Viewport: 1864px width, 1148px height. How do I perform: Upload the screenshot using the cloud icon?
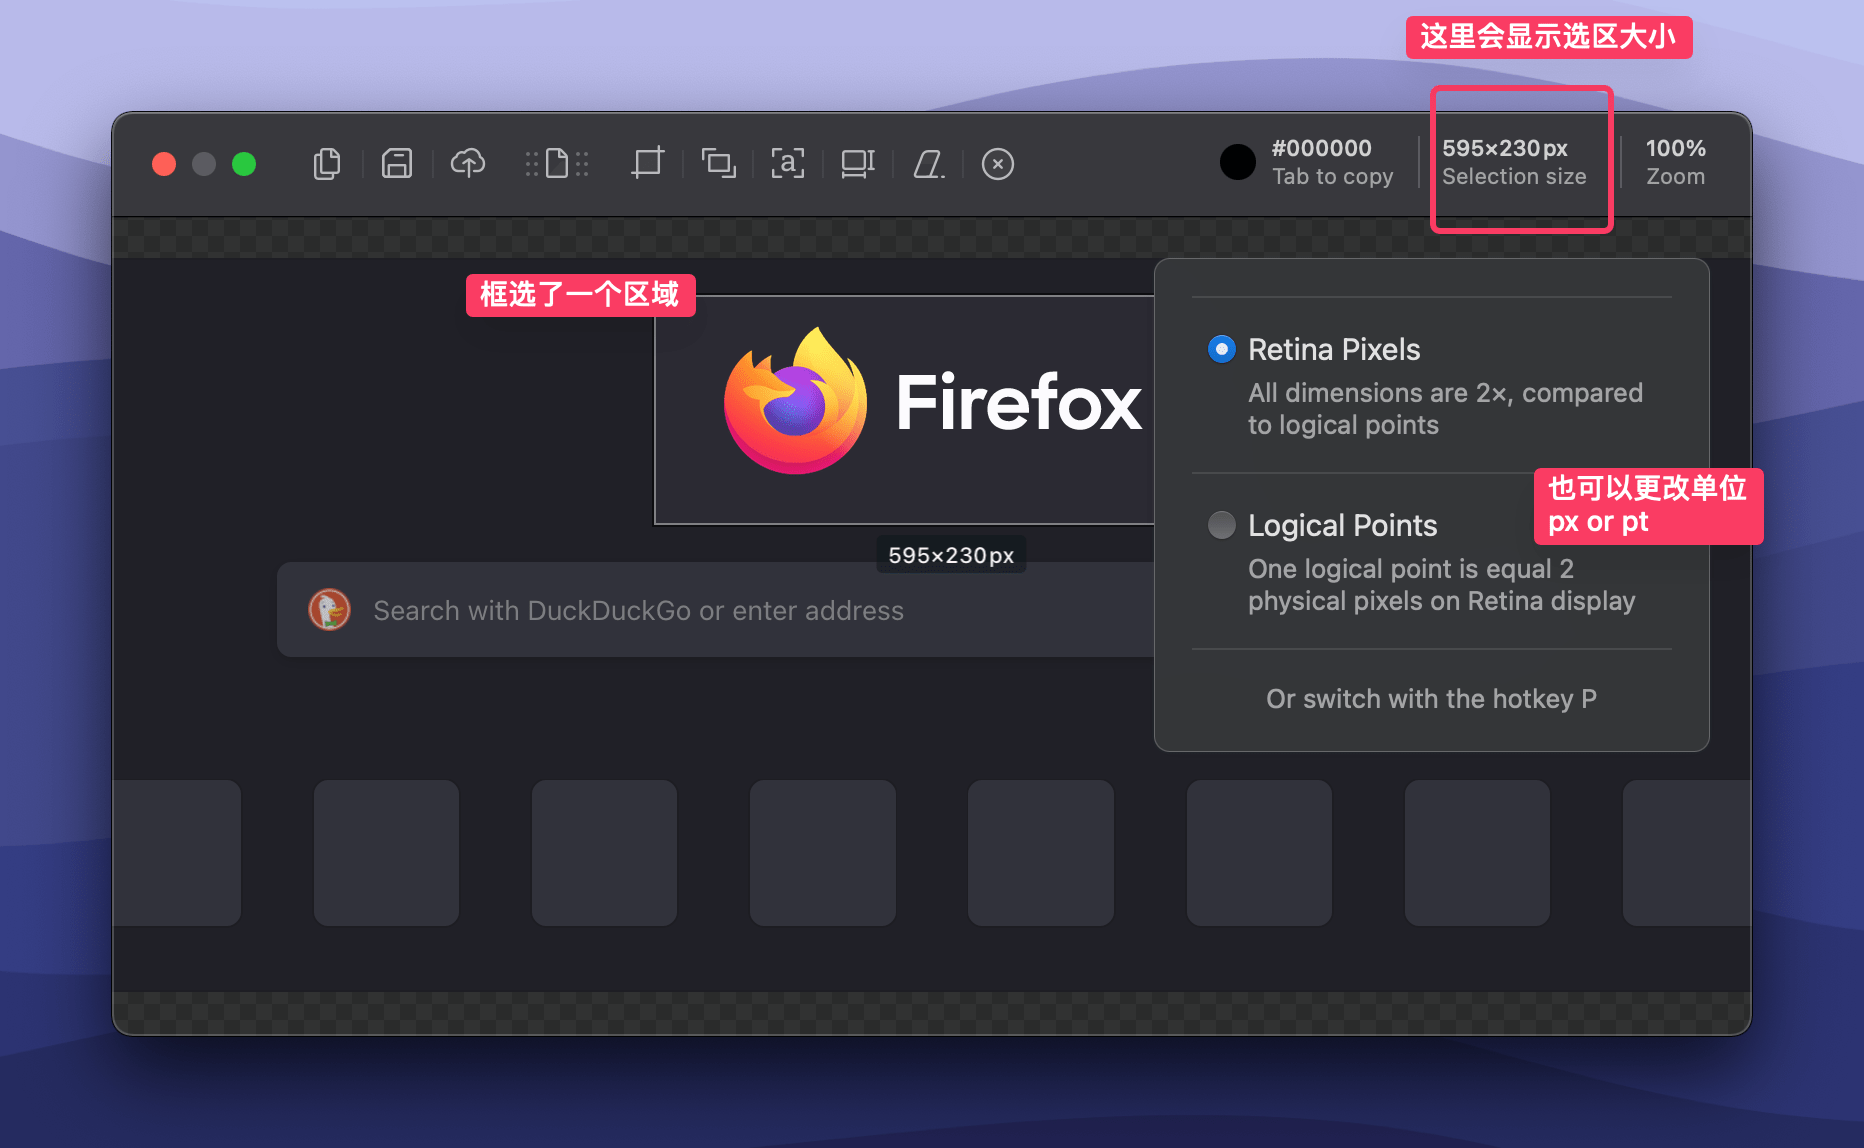tap(467, 163)
